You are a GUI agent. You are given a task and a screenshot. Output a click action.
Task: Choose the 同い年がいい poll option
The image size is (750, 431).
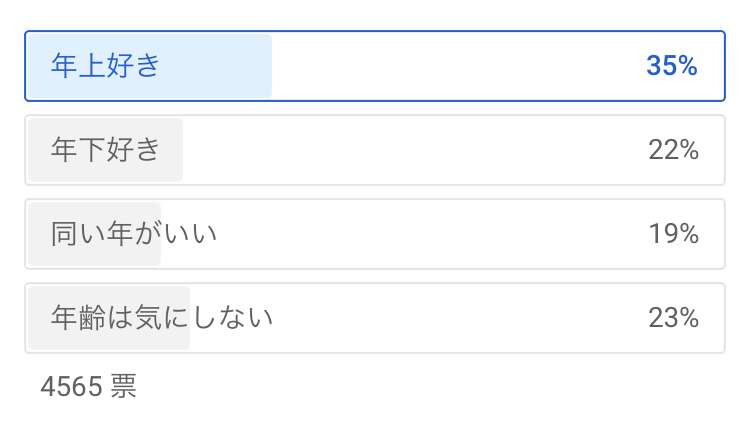click(375, 234)
